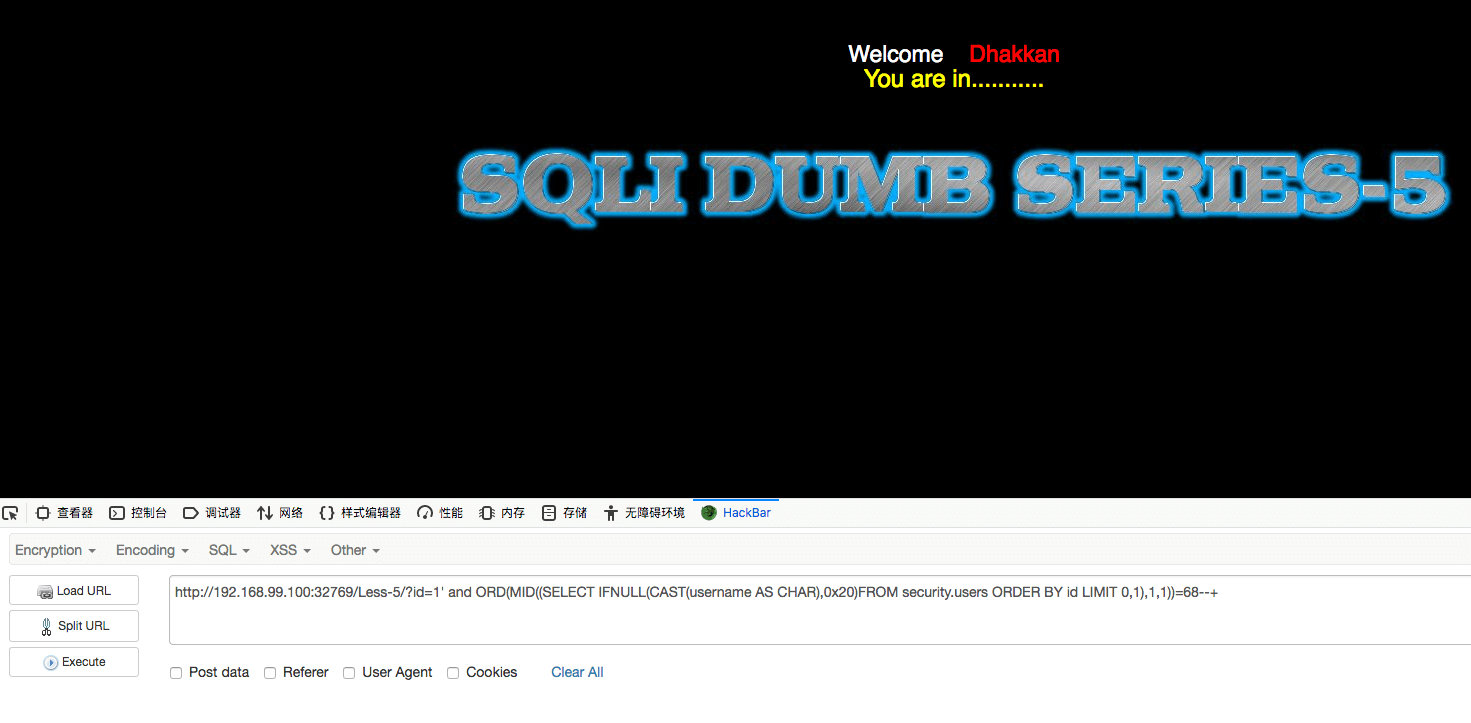Open the Storage (存储) panel
The width and height of the screenshot is (1471, 723).
[564, 513]
